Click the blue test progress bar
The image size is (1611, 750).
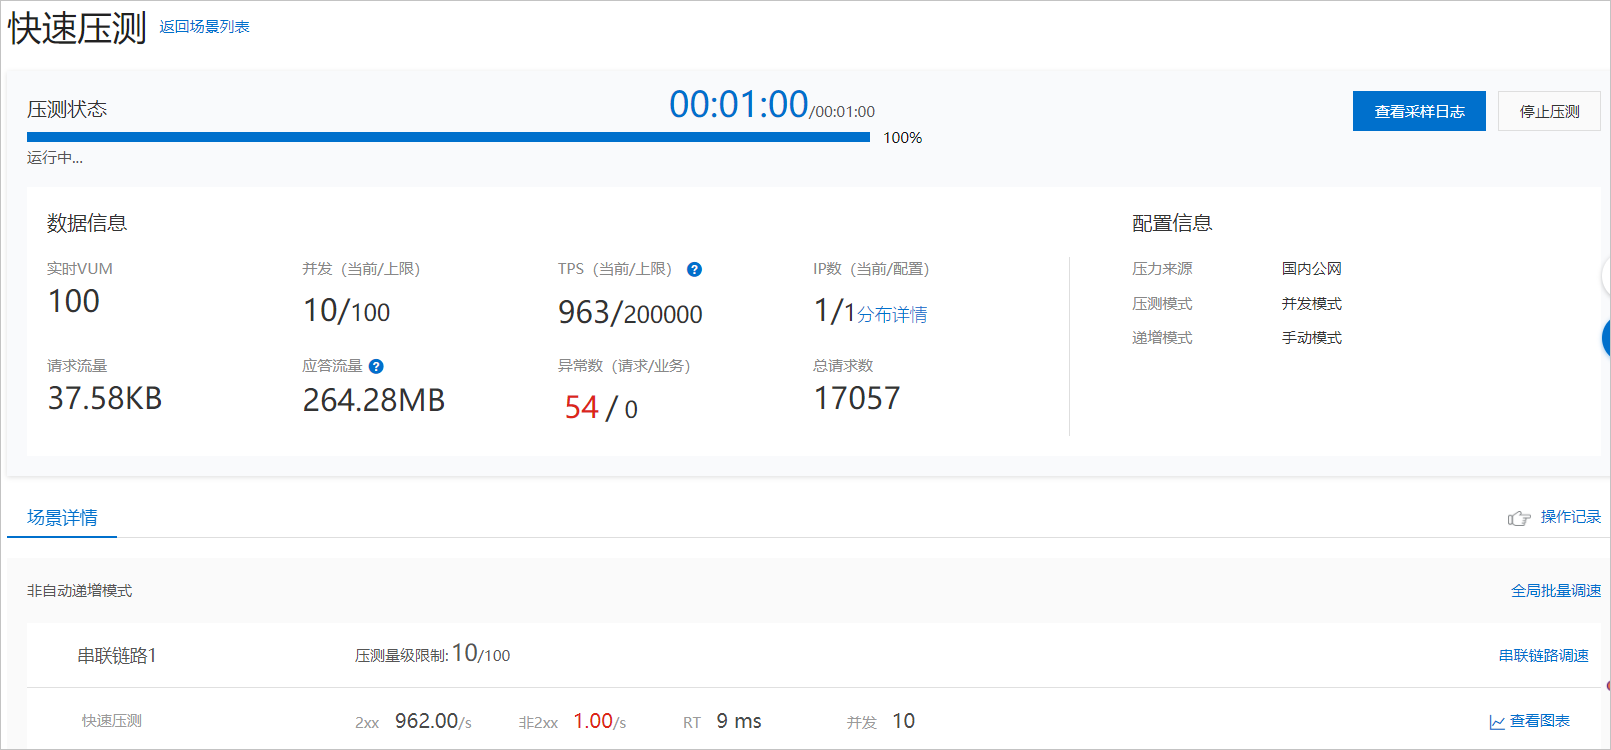[448, 137]
